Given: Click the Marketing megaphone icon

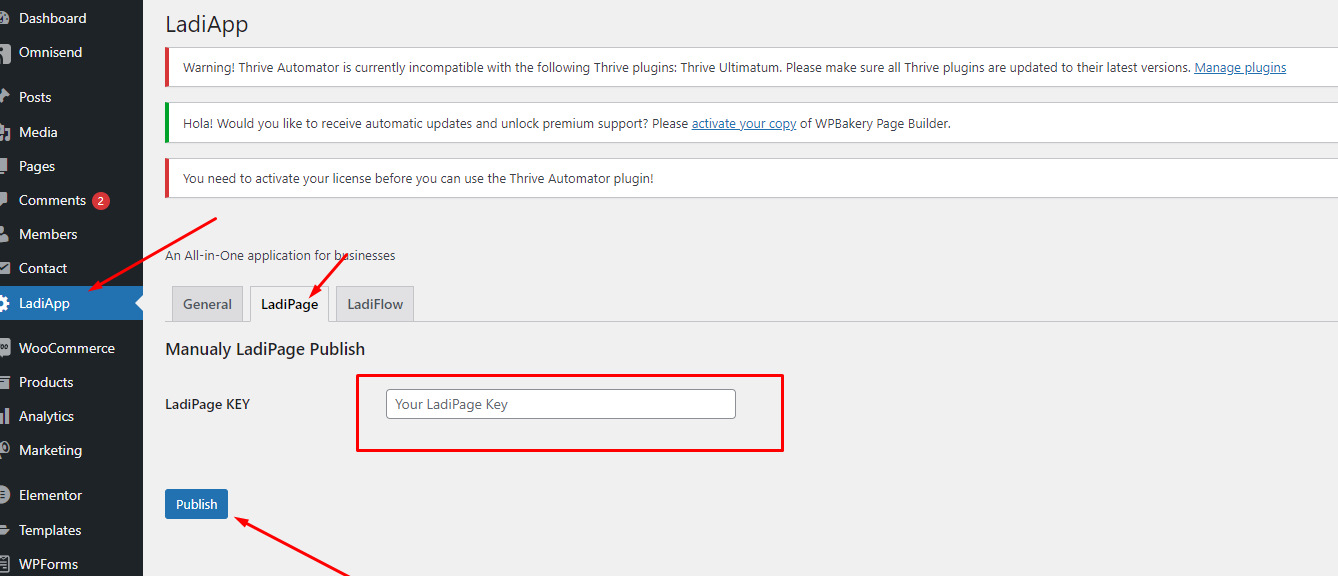Looking at the screenshot, I should pyautogui.click(x=4, y=450).
